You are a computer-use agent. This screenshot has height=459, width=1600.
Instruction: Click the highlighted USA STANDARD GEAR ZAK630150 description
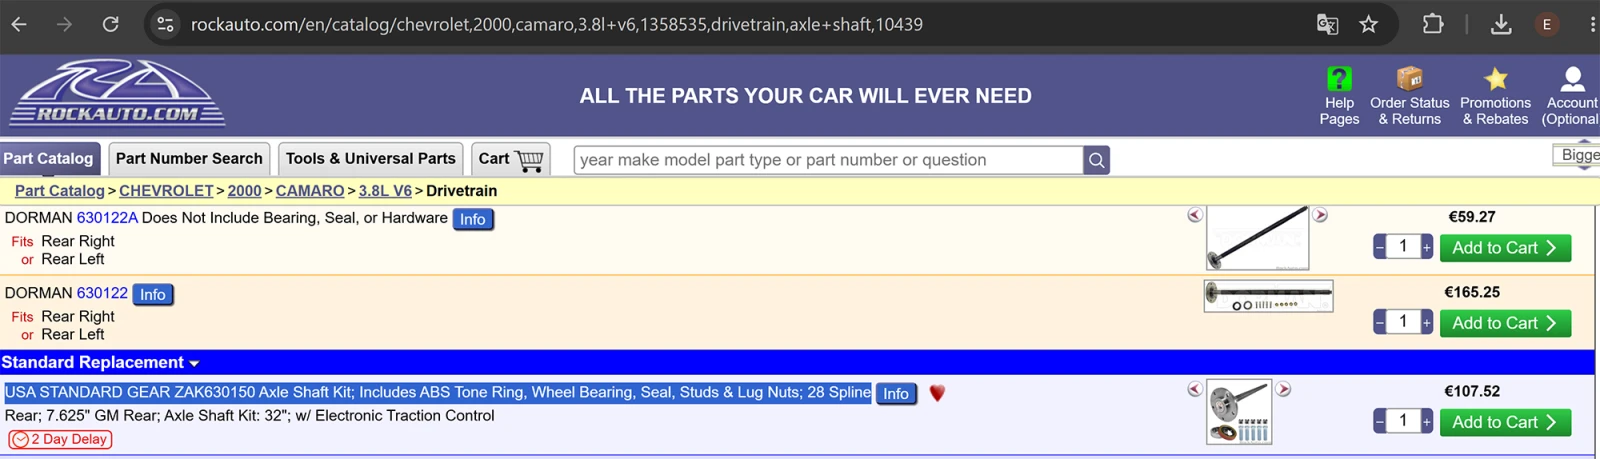437,392
